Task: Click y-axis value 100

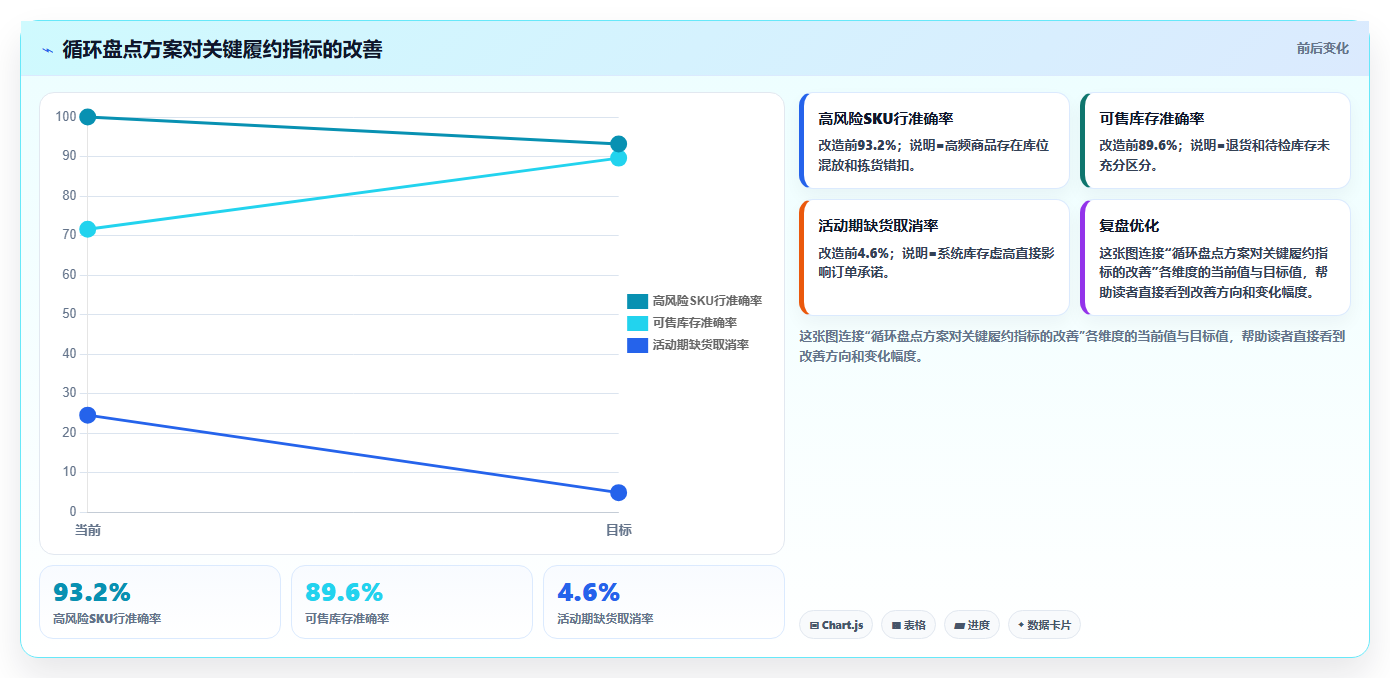Action: click(x=66, y=117)
